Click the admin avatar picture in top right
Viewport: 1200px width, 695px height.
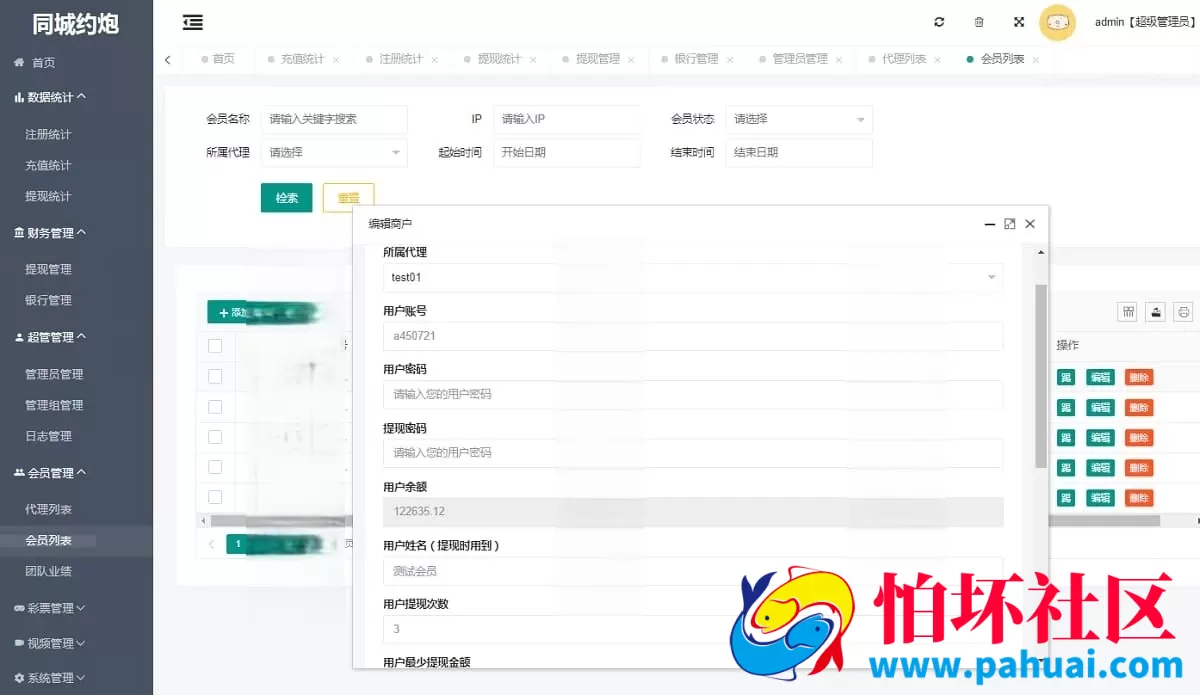coord(1057,22)
